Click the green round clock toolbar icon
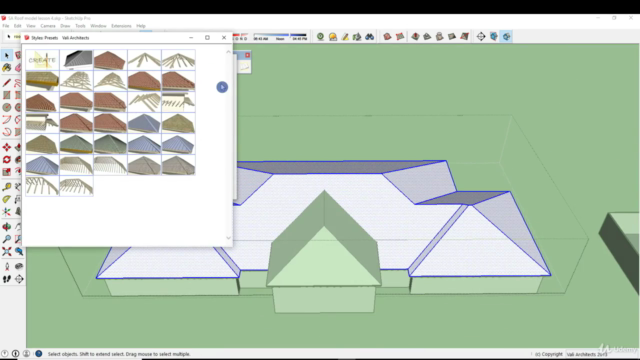Image resolution: width=640 pixels, height=360 pixels. coord(320,37)
